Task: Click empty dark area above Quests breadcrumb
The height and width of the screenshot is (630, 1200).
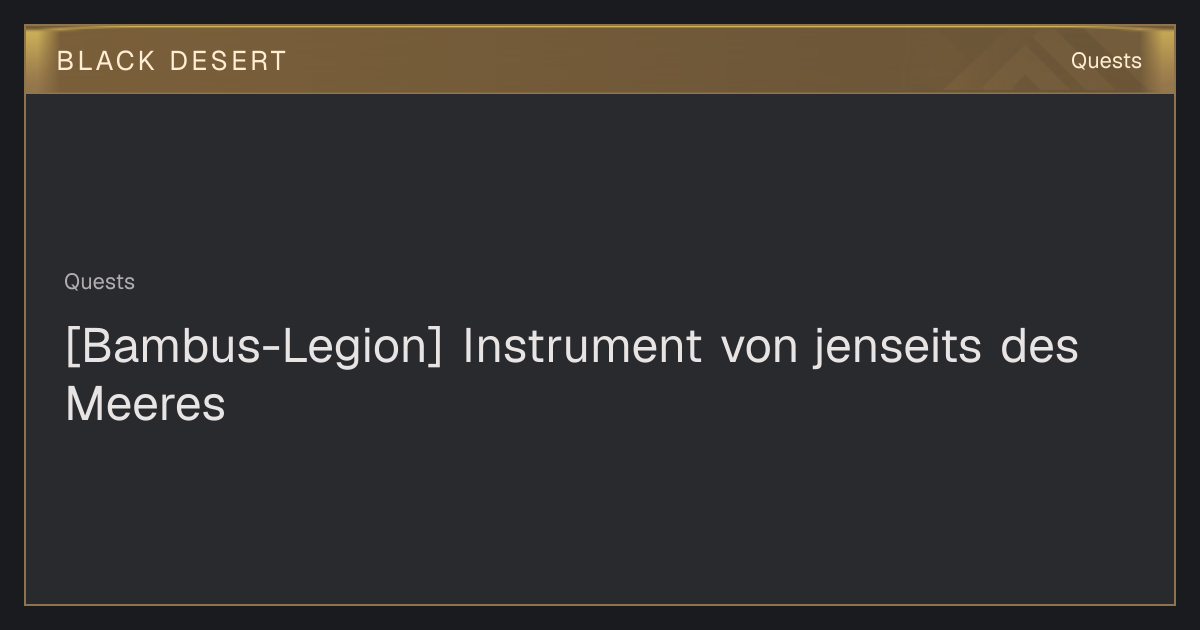Action: (x=600, y=180)
